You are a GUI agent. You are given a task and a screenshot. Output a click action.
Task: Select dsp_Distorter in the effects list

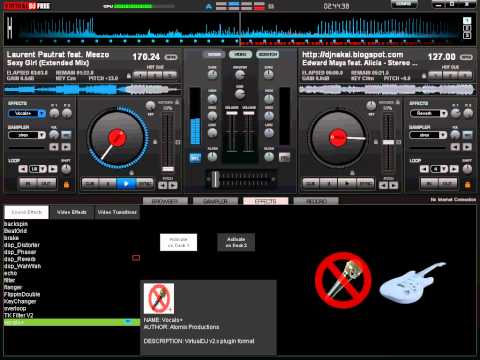pyautogui.click(x=22, y=245)
